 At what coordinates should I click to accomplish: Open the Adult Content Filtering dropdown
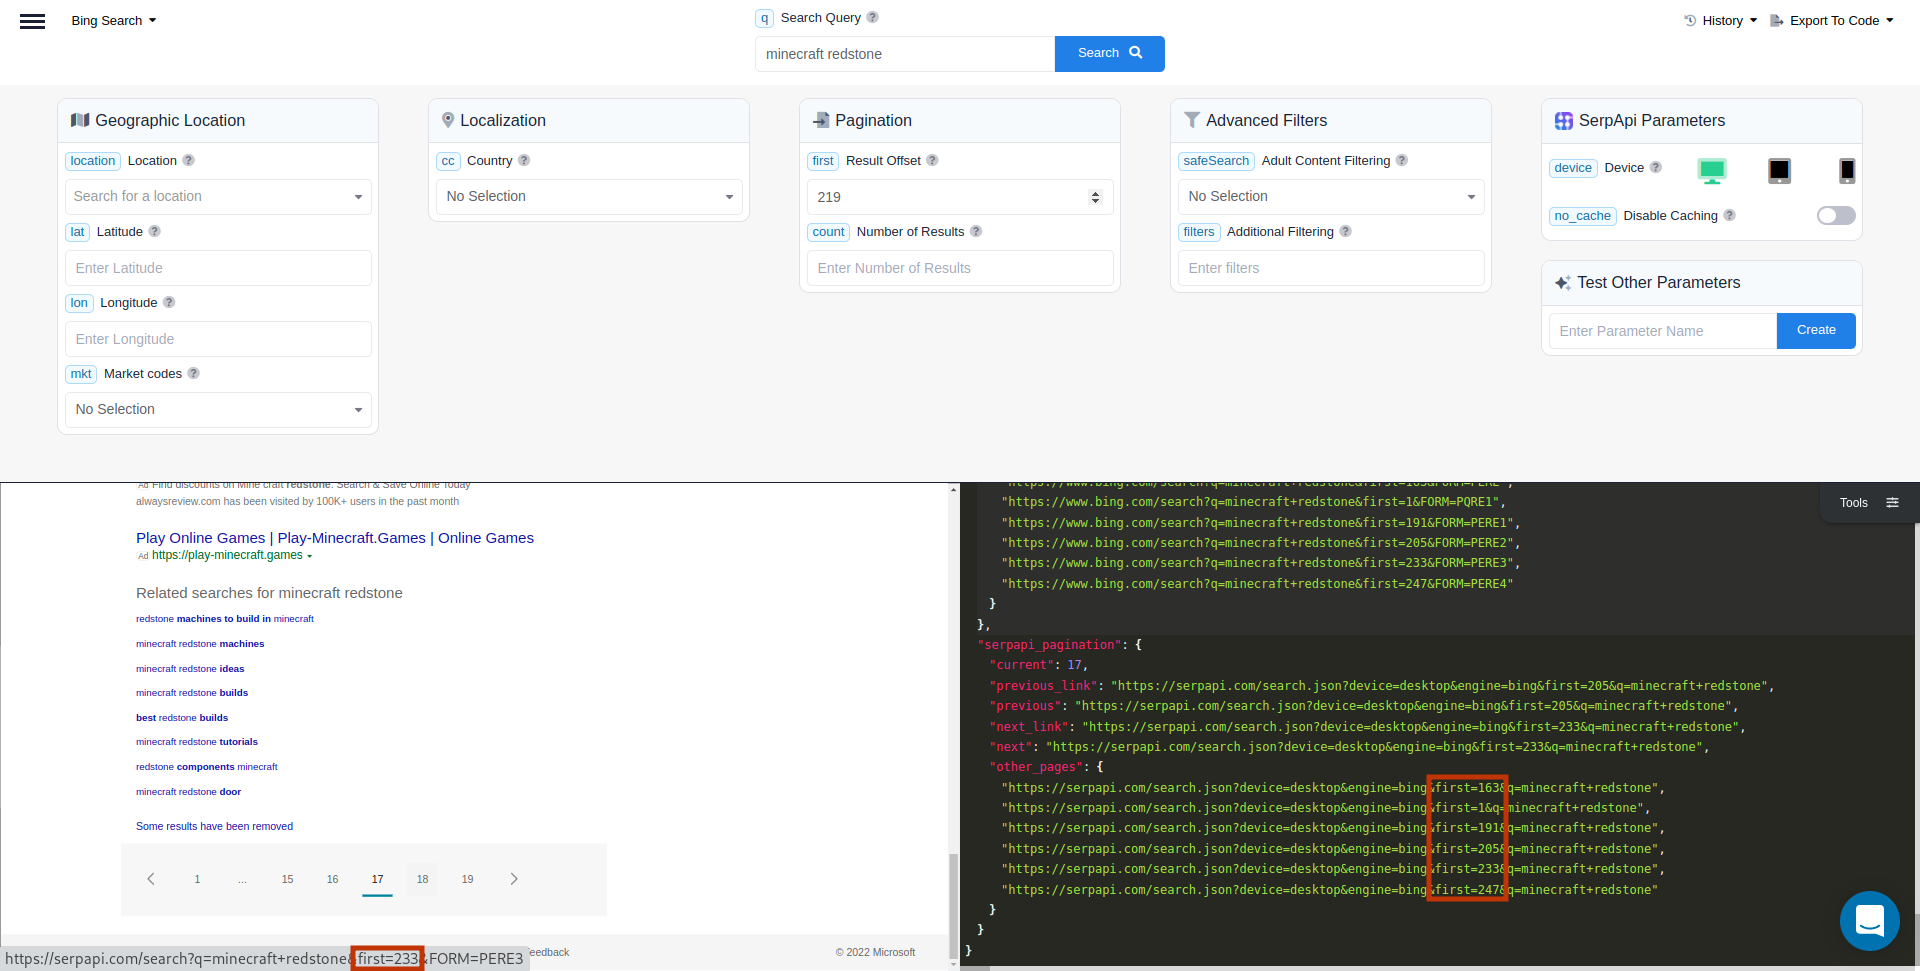(x=1330, y=196)
